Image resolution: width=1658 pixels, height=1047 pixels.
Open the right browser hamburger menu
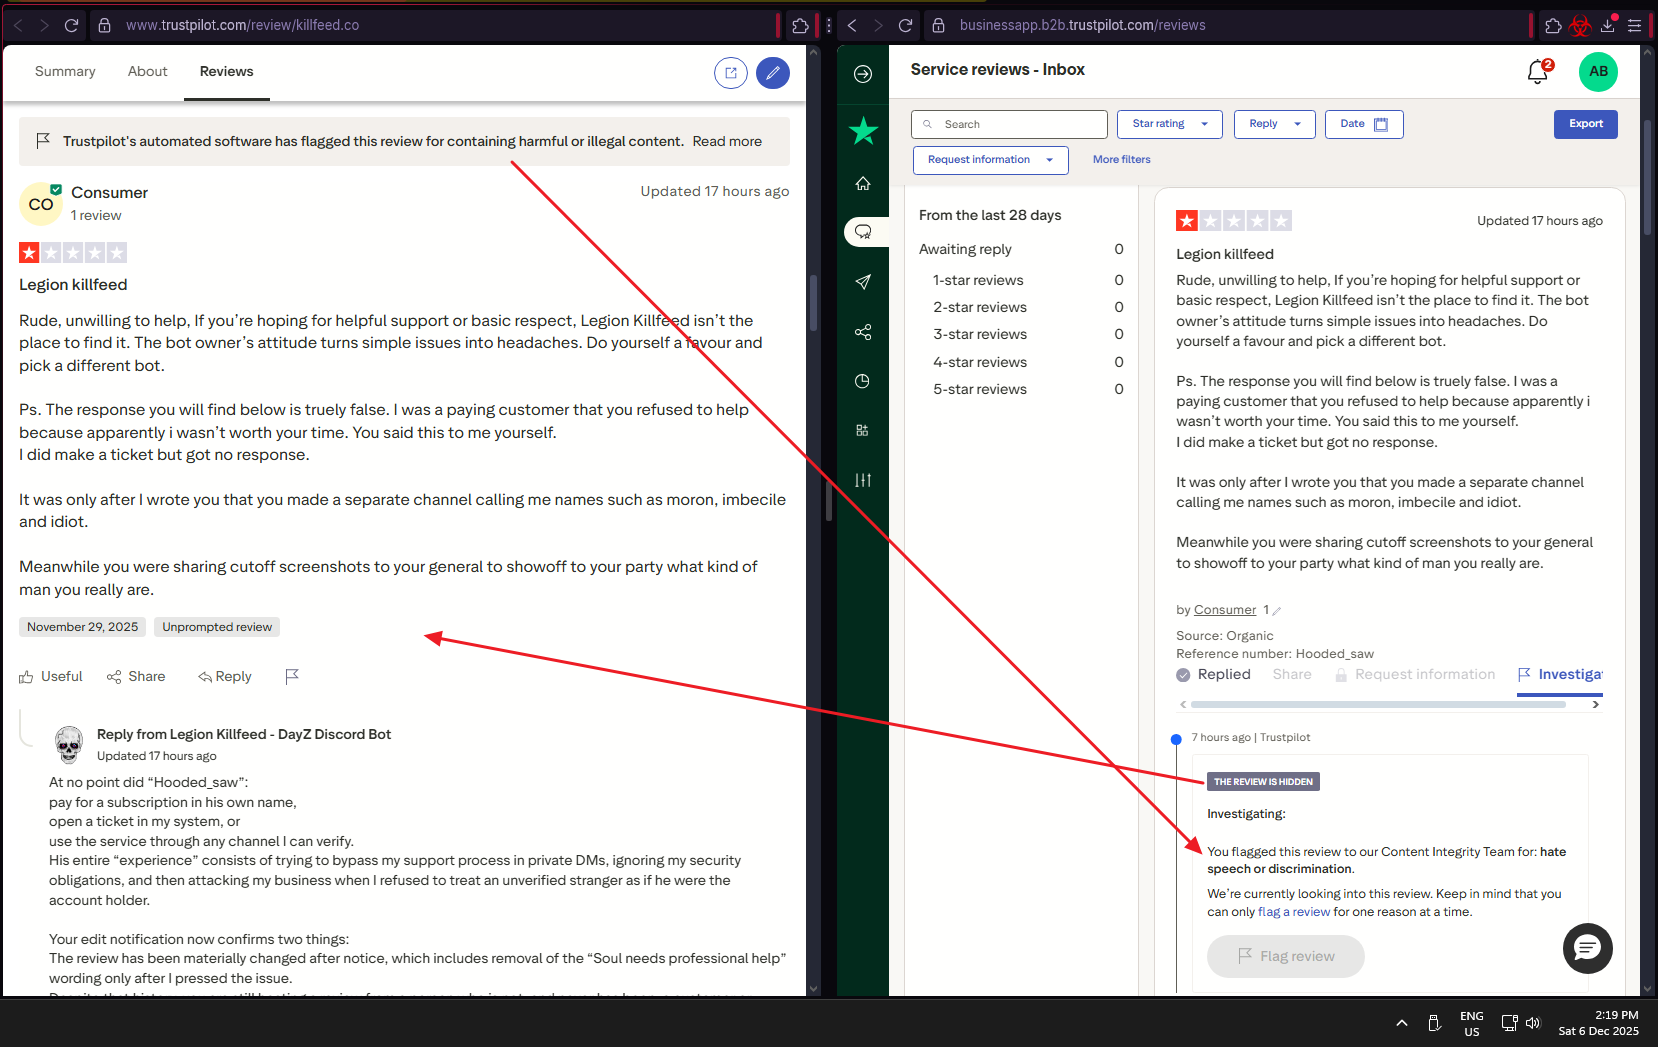(1635, 26)
